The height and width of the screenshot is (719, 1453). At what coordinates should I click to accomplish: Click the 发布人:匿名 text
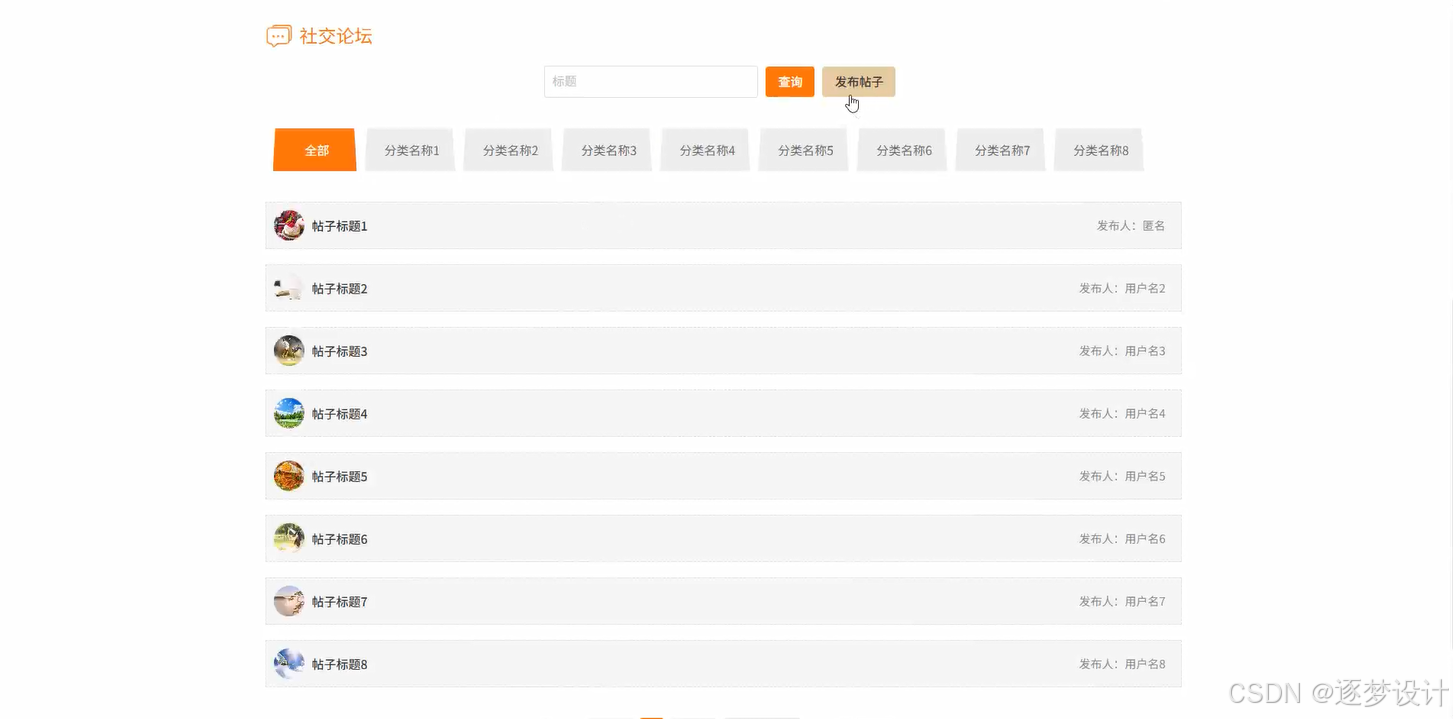1131,226
